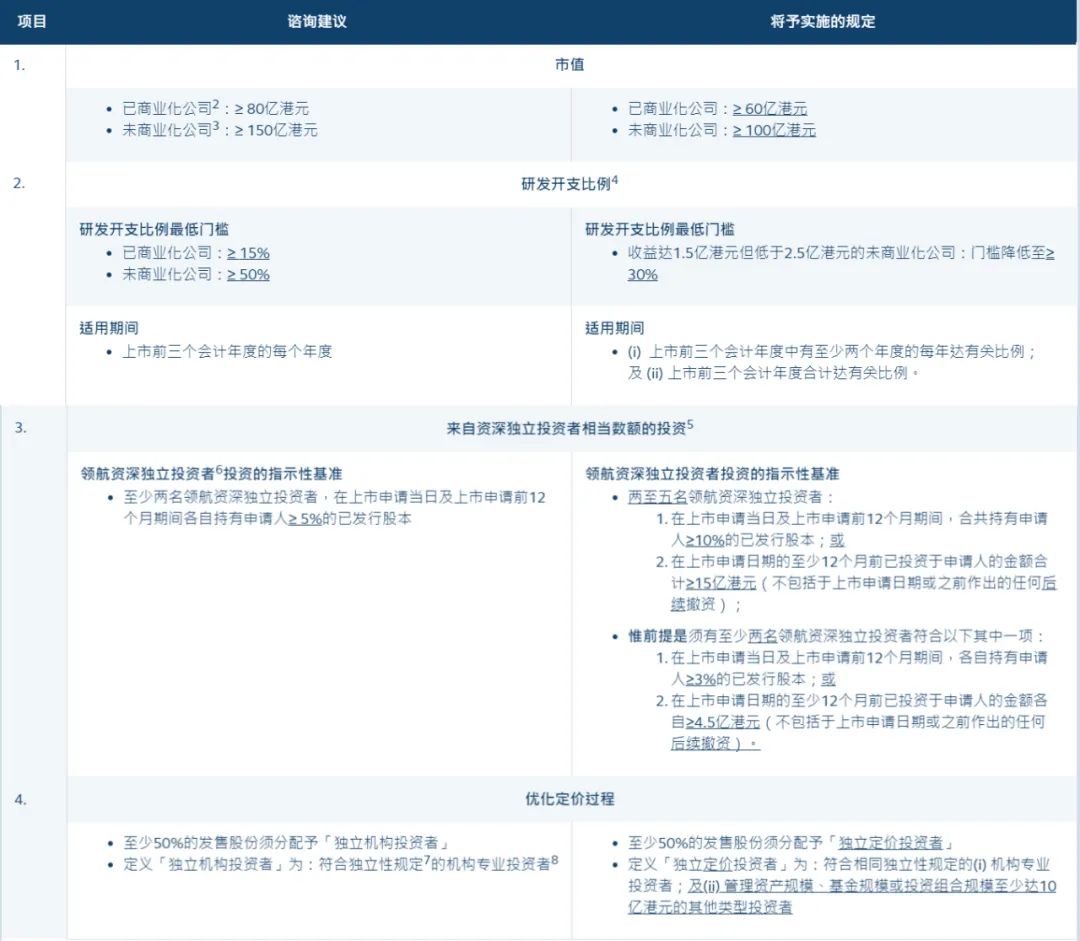Click the 谘询建议 column header
Screen dimensions: 1080x941
click(x=318, y=20)
